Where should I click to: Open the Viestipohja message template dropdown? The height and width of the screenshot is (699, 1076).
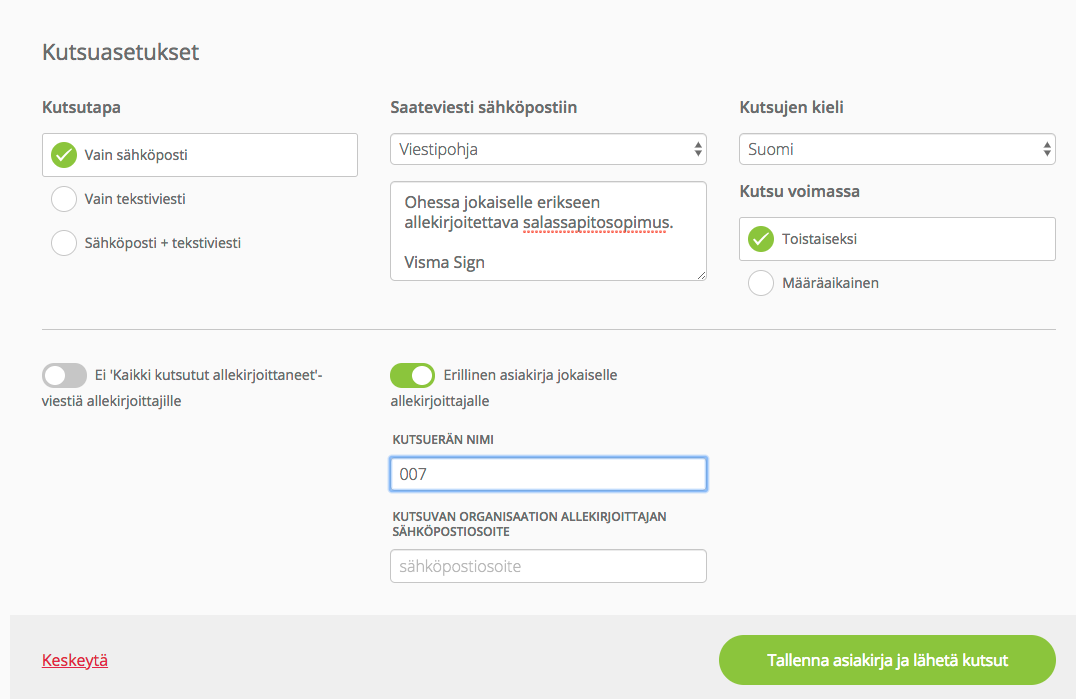548,149
